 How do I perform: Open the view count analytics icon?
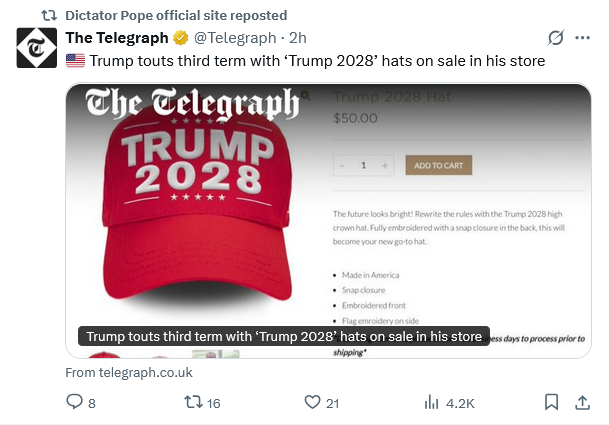432,402
